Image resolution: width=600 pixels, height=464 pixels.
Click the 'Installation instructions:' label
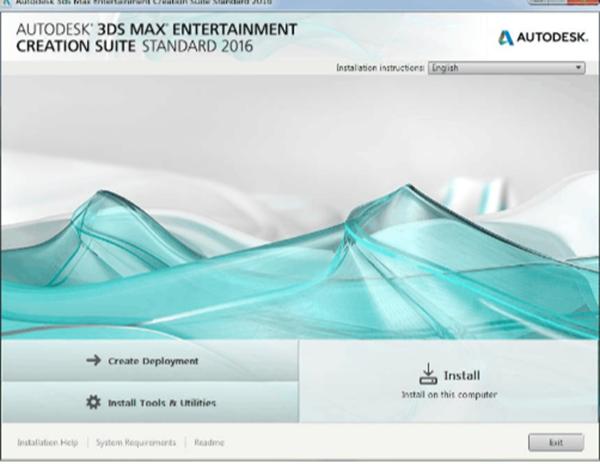click(380, 68)
